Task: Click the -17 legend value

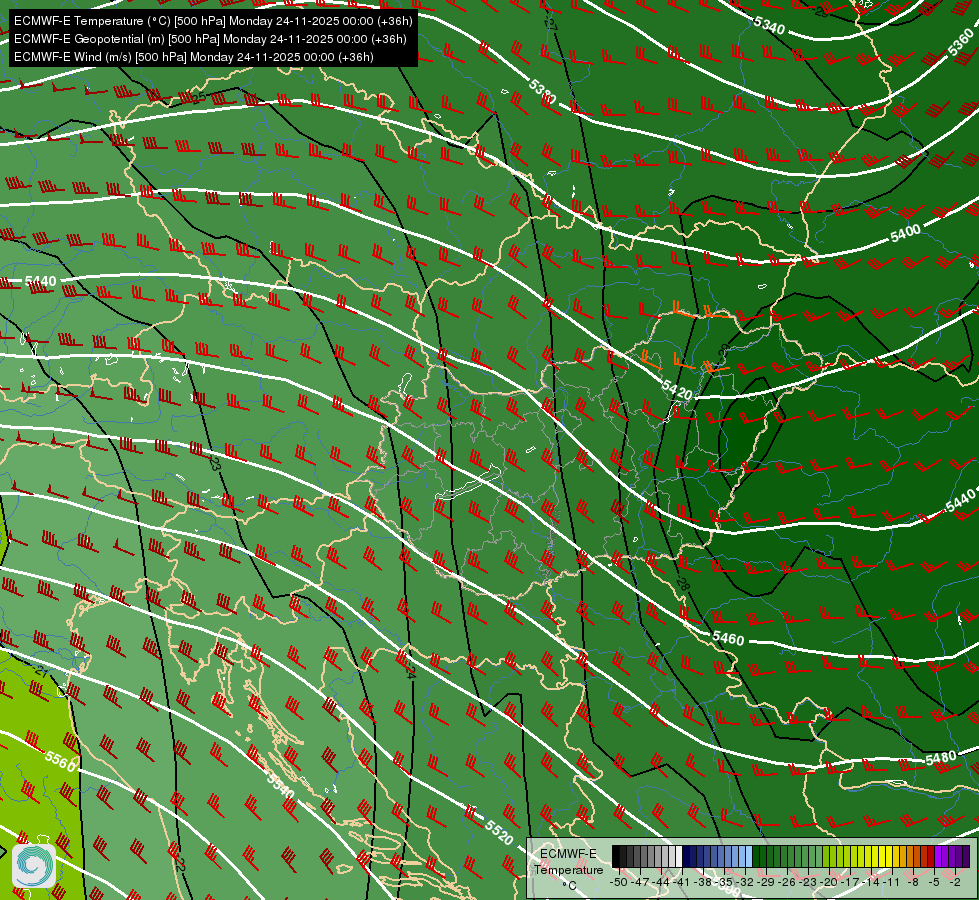Action: [850, 883]
